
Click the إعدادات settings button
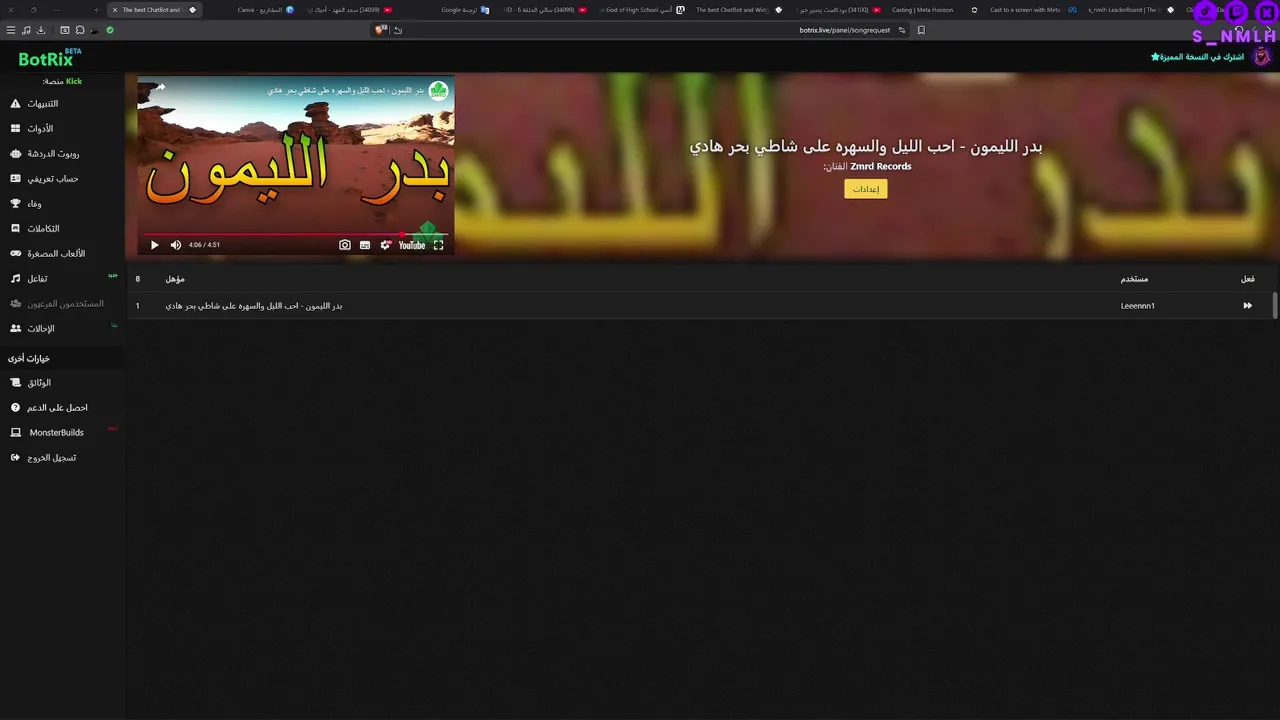tap(866, 189)
